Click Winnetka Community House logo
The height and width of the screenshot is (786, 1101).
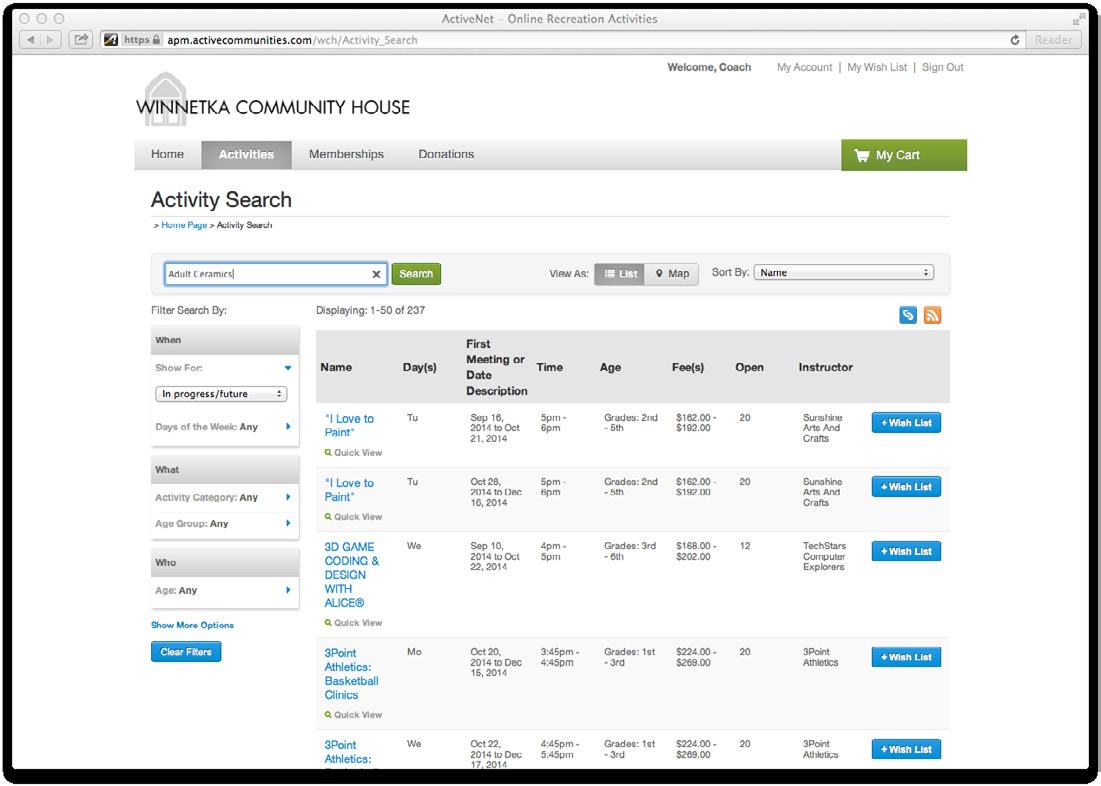(x=272, y=100)
